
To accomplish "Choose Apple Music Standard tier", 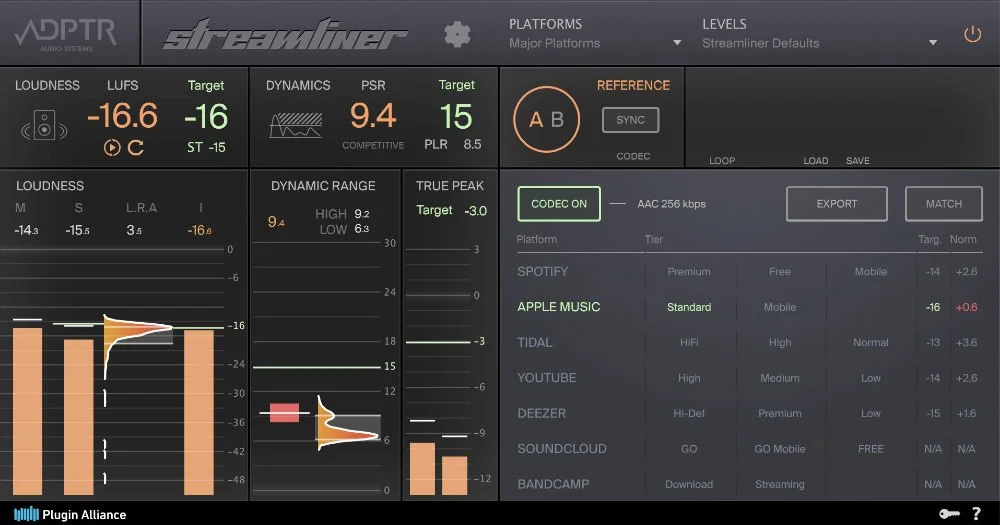I will point(689,307).
